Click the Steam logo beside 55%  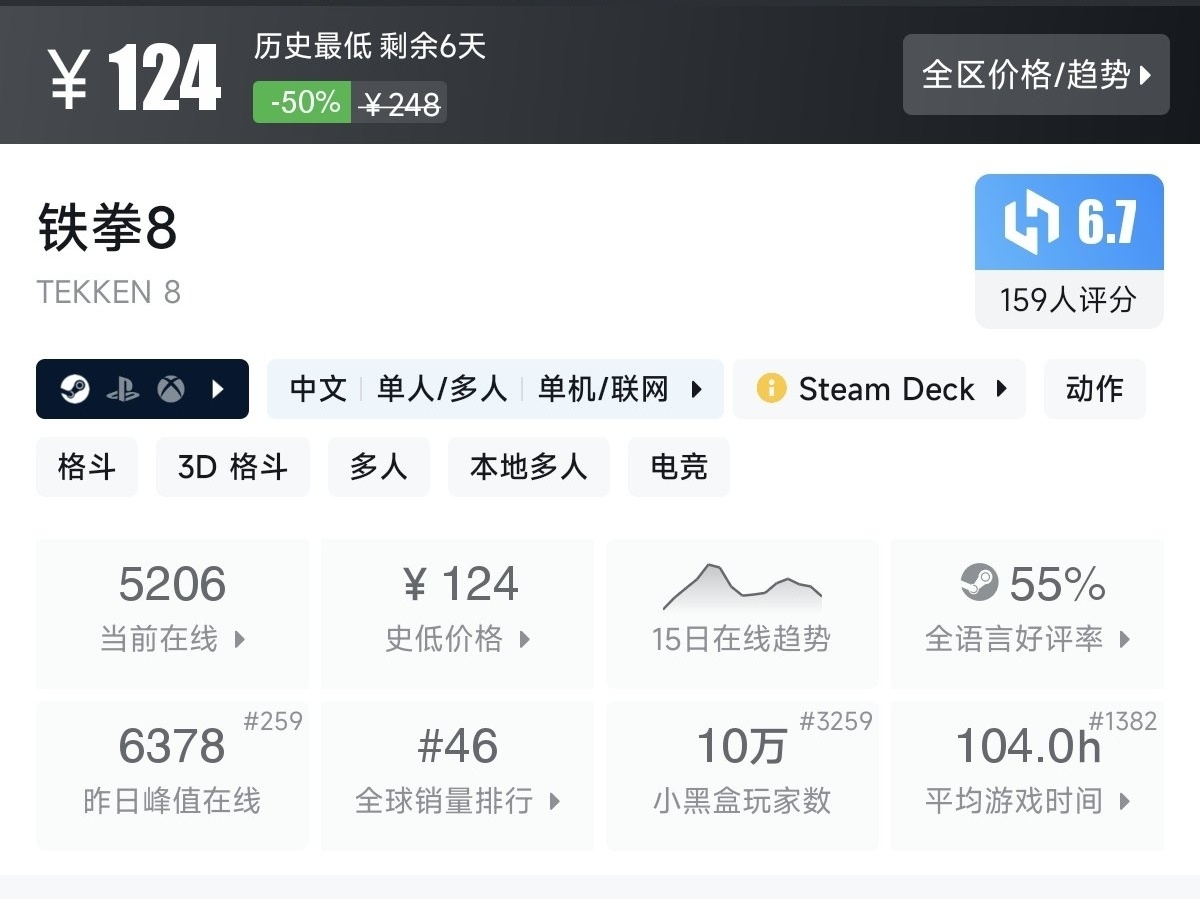[979, 583]
